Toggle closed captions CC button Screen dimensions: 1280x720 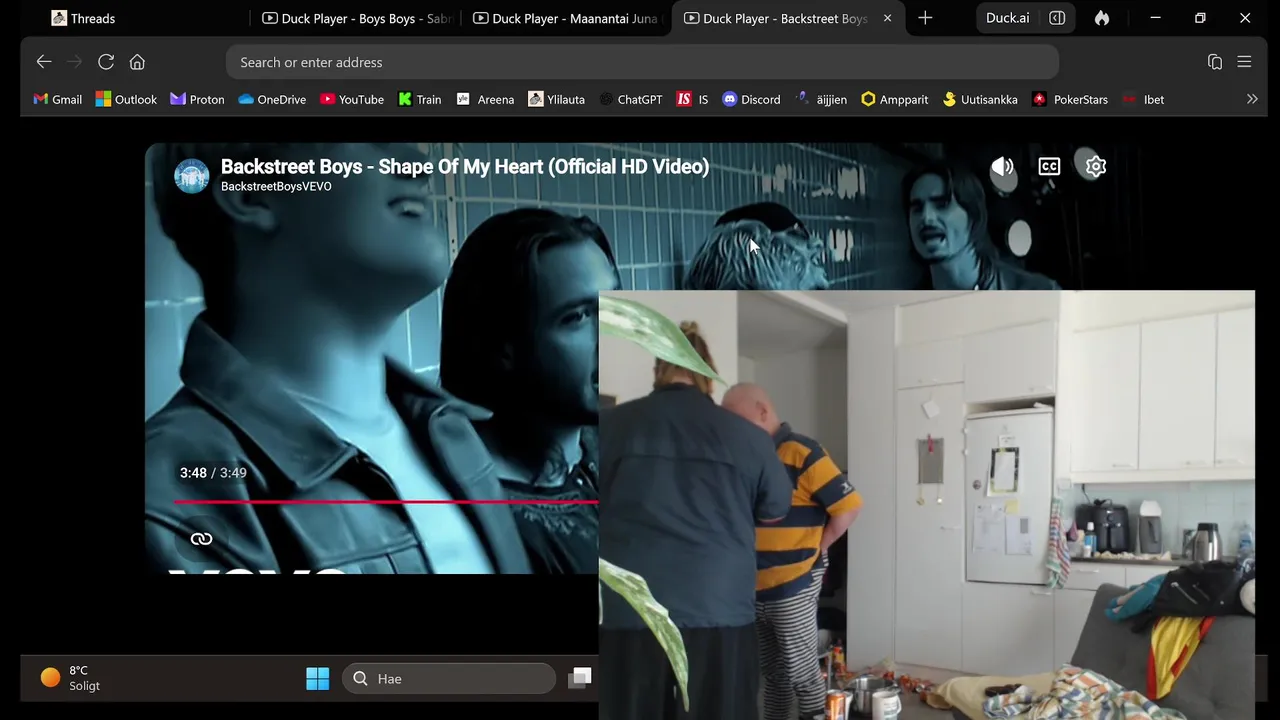[x=1049, y=167]
